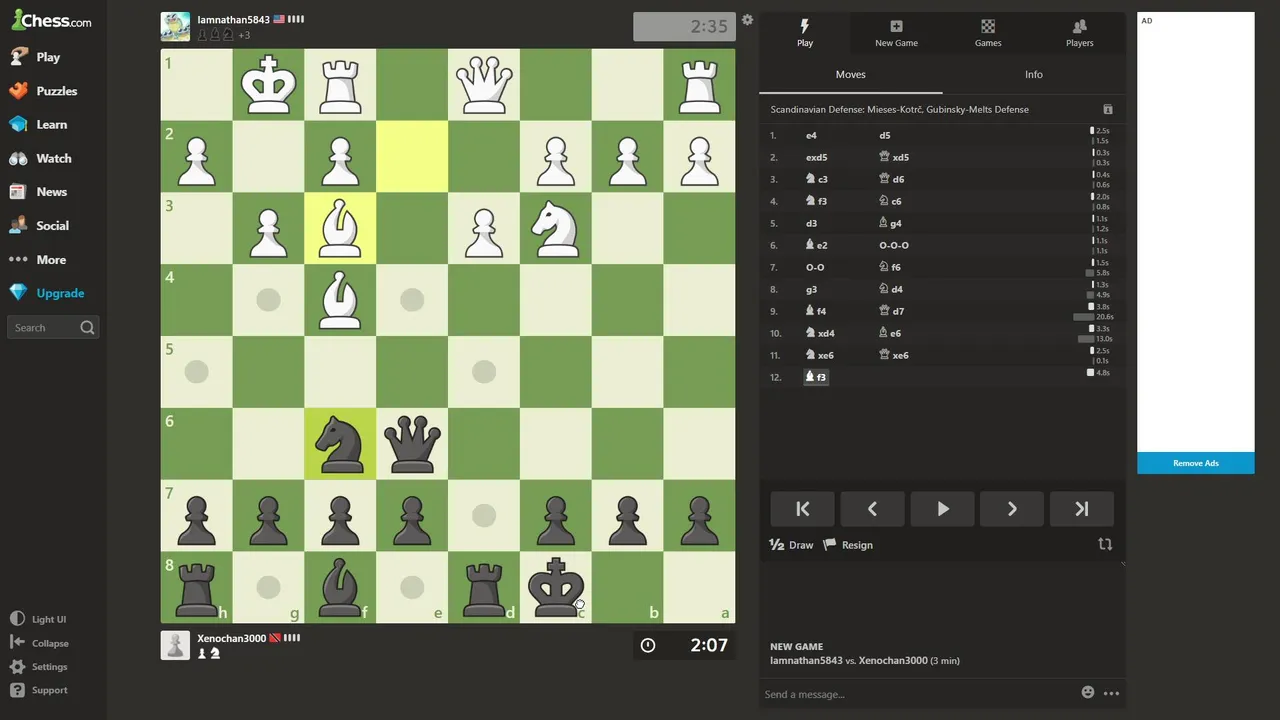Click the black pawn on a7
The height and width of the screenshot is (720, 1280).
[x=699, y=516]
